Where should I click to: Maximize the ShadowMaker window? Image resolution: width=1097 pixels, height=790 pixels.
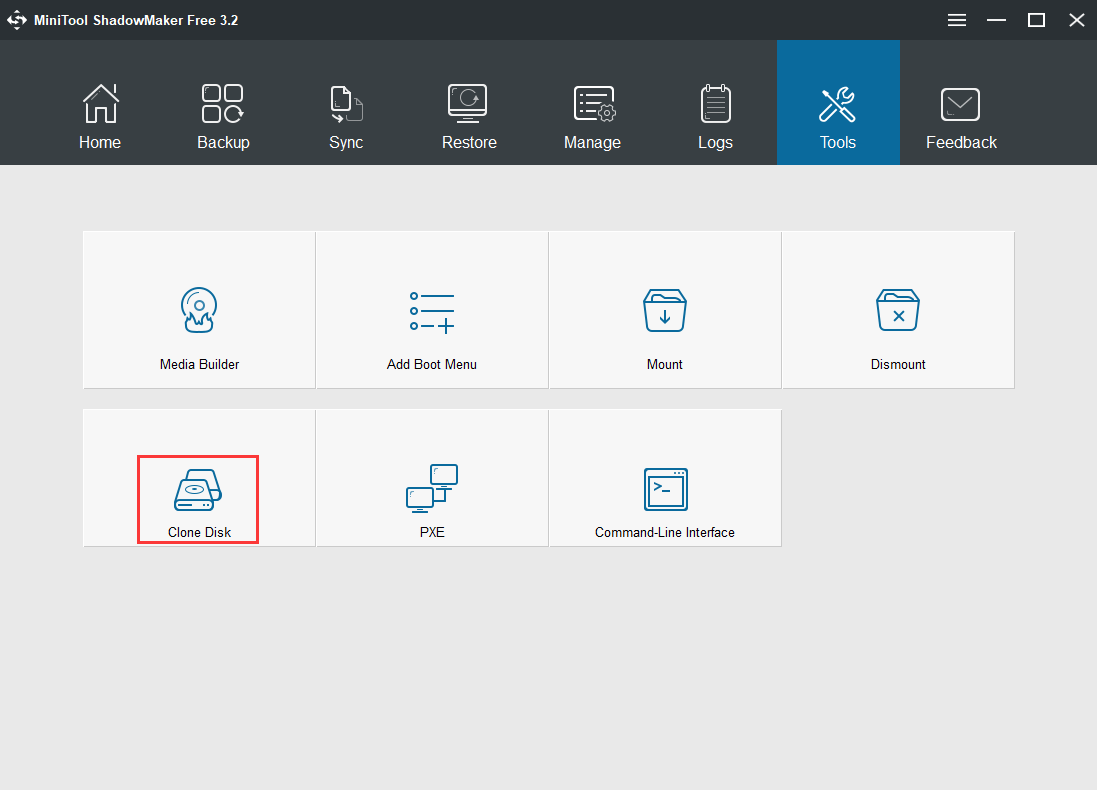[x=1036, y=20]
